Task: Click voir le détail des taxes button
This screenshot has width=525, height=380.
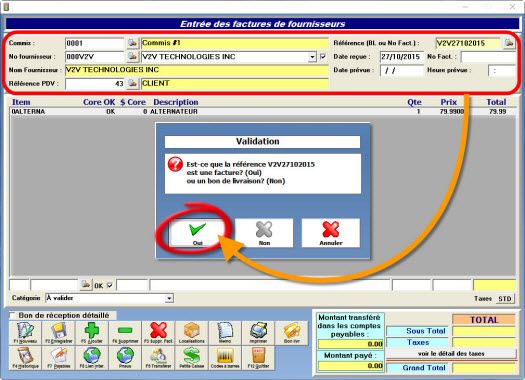Action: coord(451,354)
